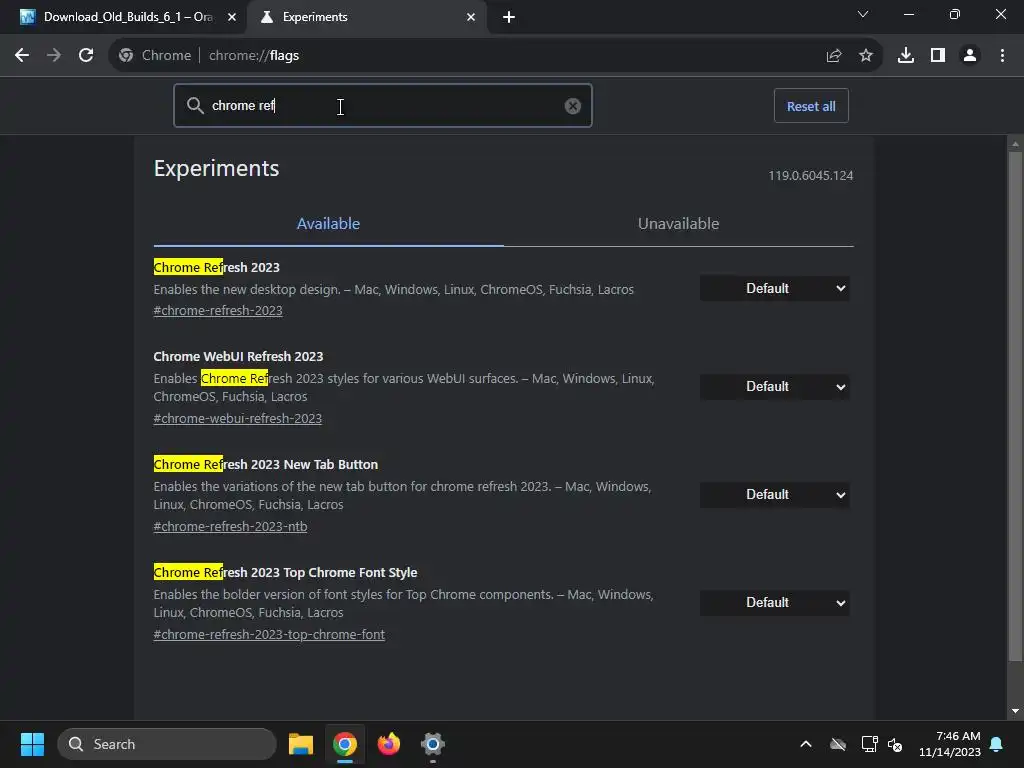Click 'Enables the new desktop design' description
This screenshot has width=1024, height=768.
click(x=394, y=289)
